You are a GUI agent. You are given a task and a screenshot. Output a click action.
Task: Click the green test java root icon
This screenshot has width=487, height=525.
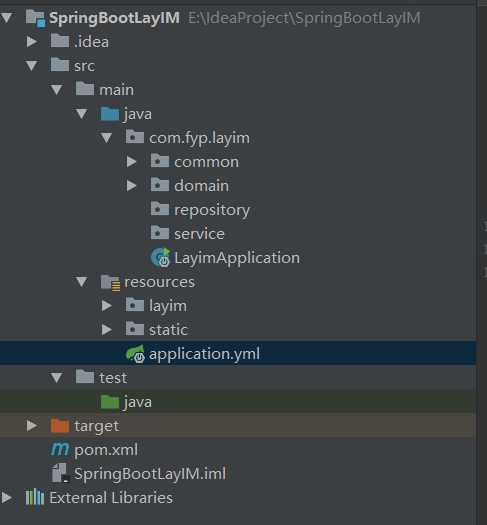pos(110,402)
